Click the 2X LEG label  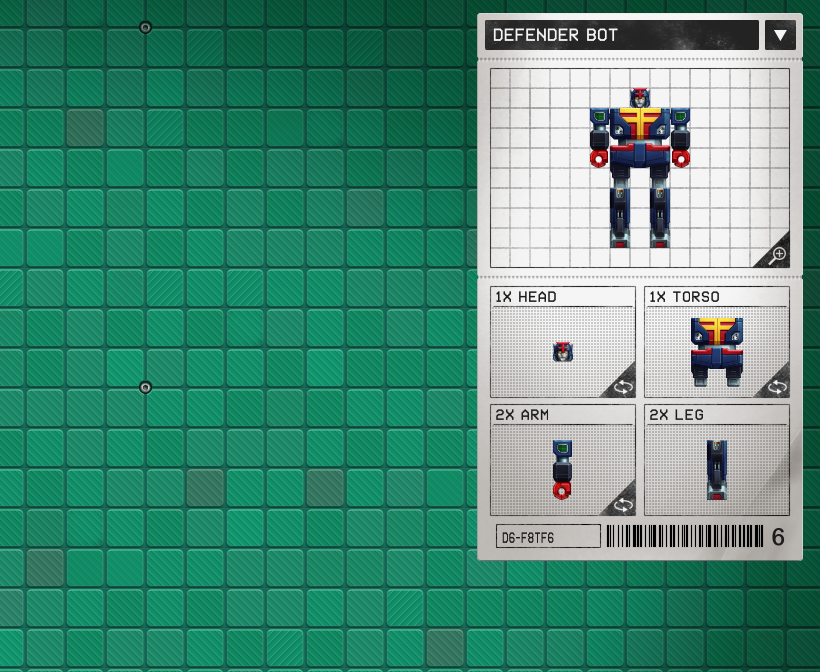tap(676, 415)
